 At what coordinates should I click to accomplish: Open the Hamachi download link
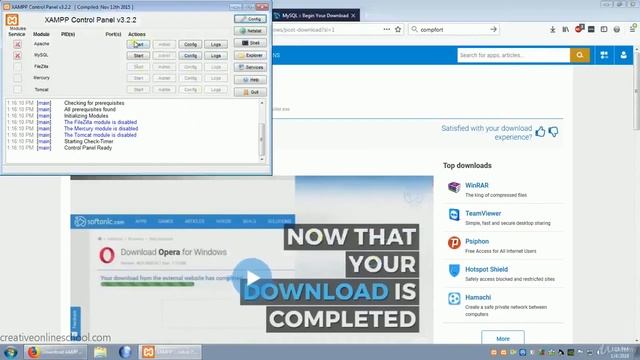point(478,298)
